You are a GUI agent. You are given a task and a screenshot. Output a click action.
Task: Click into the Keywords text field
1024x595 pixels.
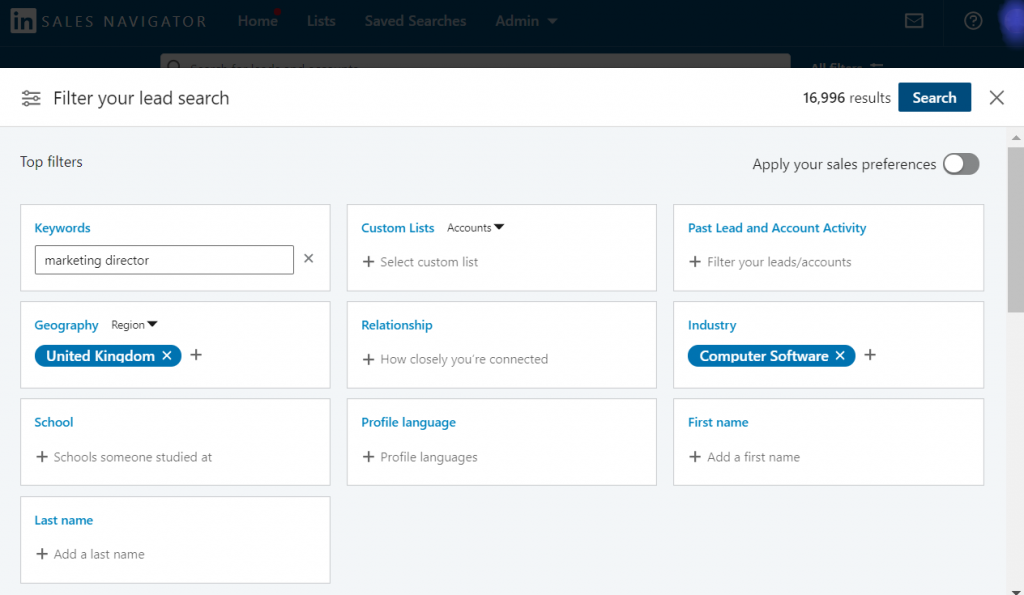coord(164,260)
